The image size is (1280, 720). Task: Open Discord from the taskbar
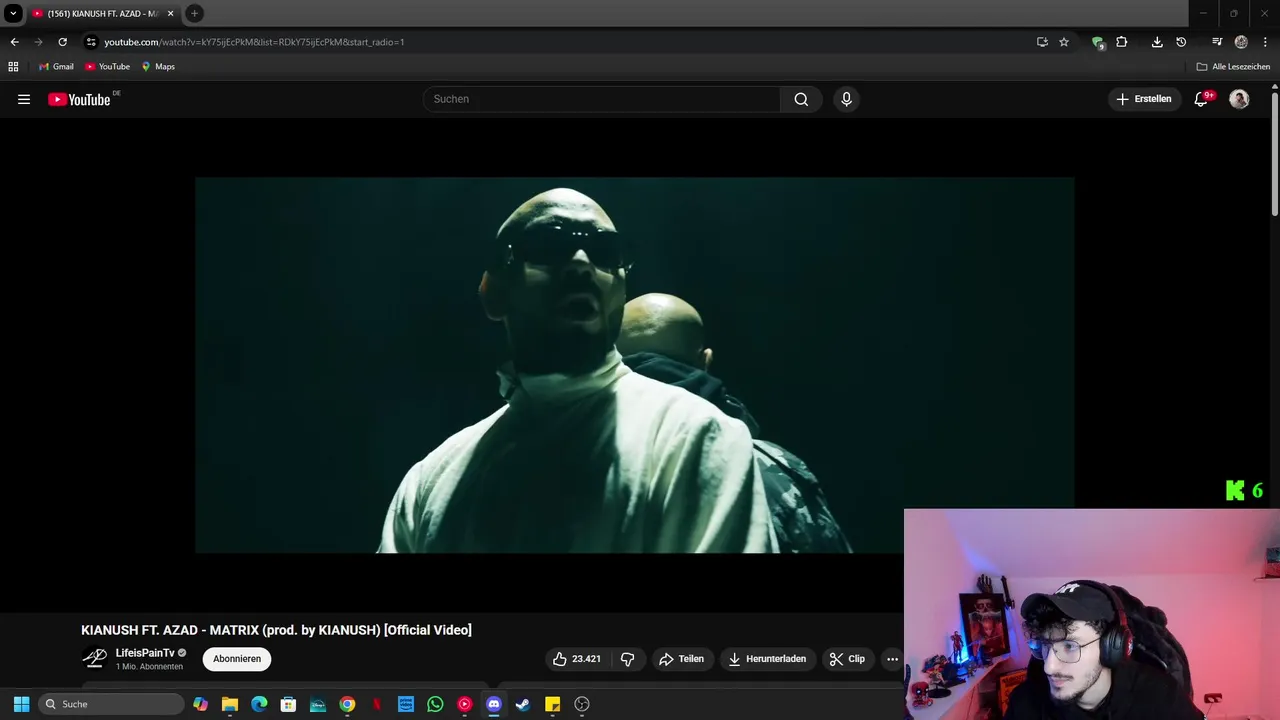tap(493, 704)
